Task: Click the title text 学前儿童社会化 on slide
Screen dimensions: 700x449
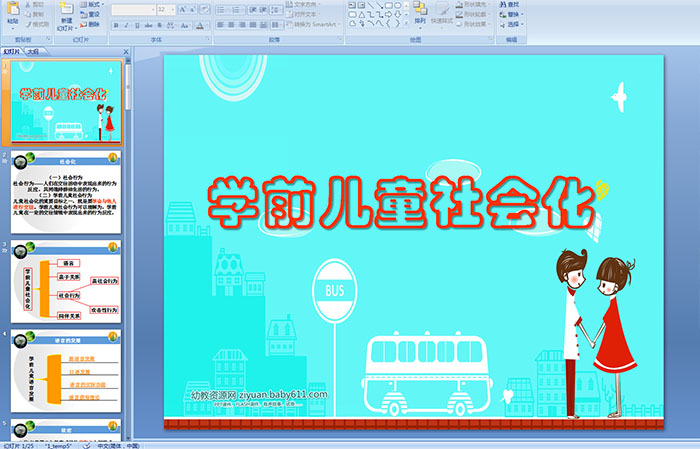Action: click(x=402, y=203)
